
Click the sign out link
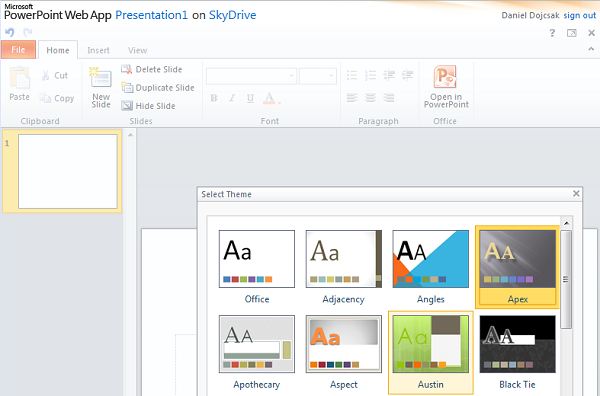point(579,15)
